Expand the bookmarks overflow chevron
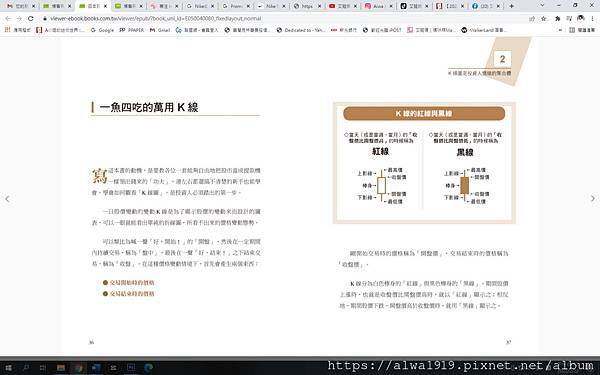This screenshot has height=375, width=600. [x=561, y=30]
